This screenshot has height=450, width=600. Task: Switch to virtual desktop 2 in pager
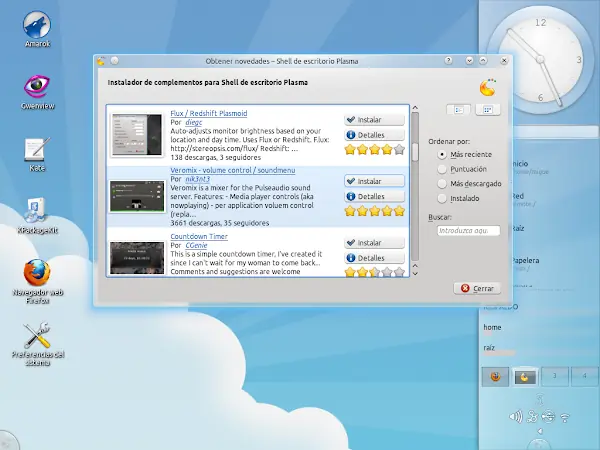point(525,376)
